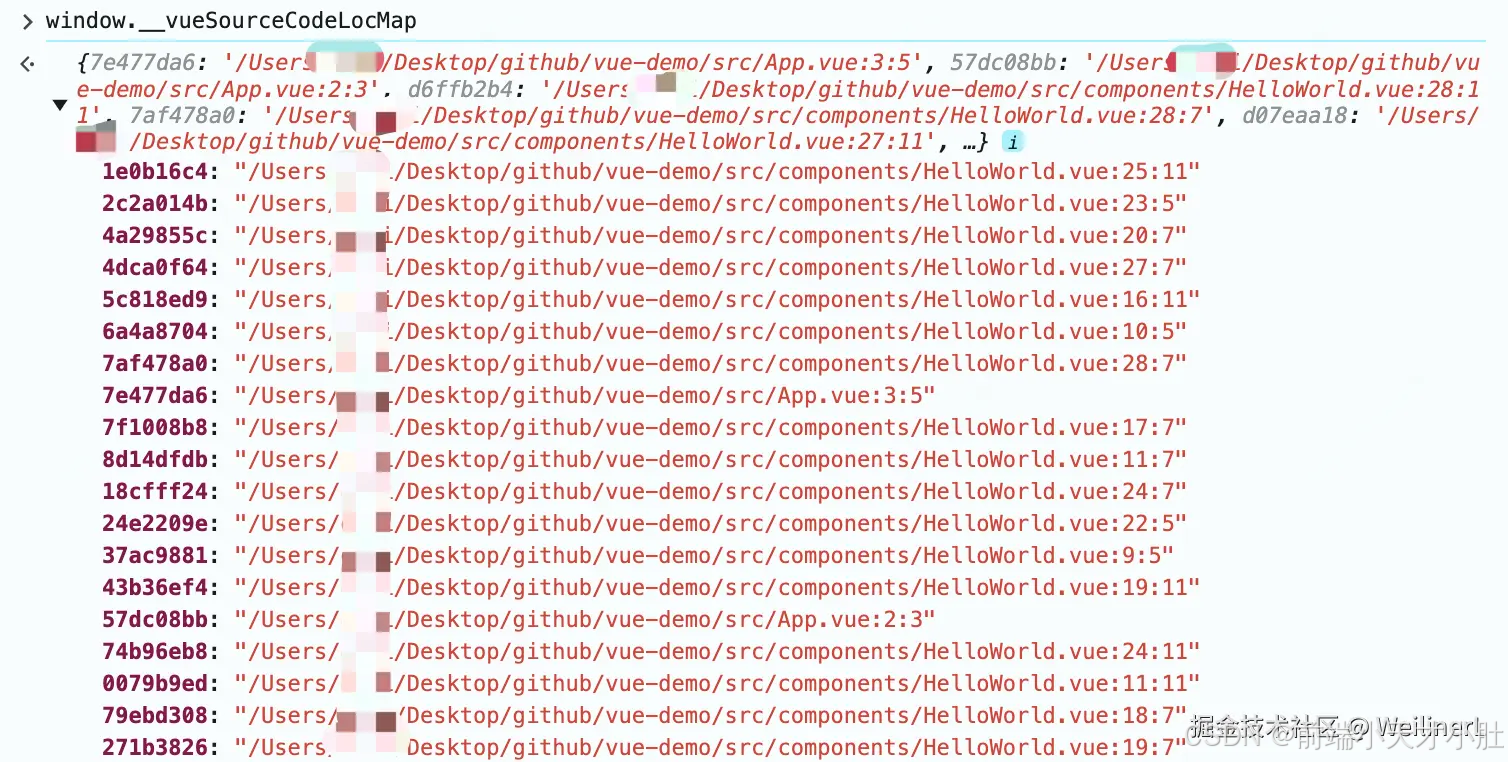This screenshot has height=762, width=1508.
Task: Click the list path value ending App.vue:2:3
Action: coord(585,619)
